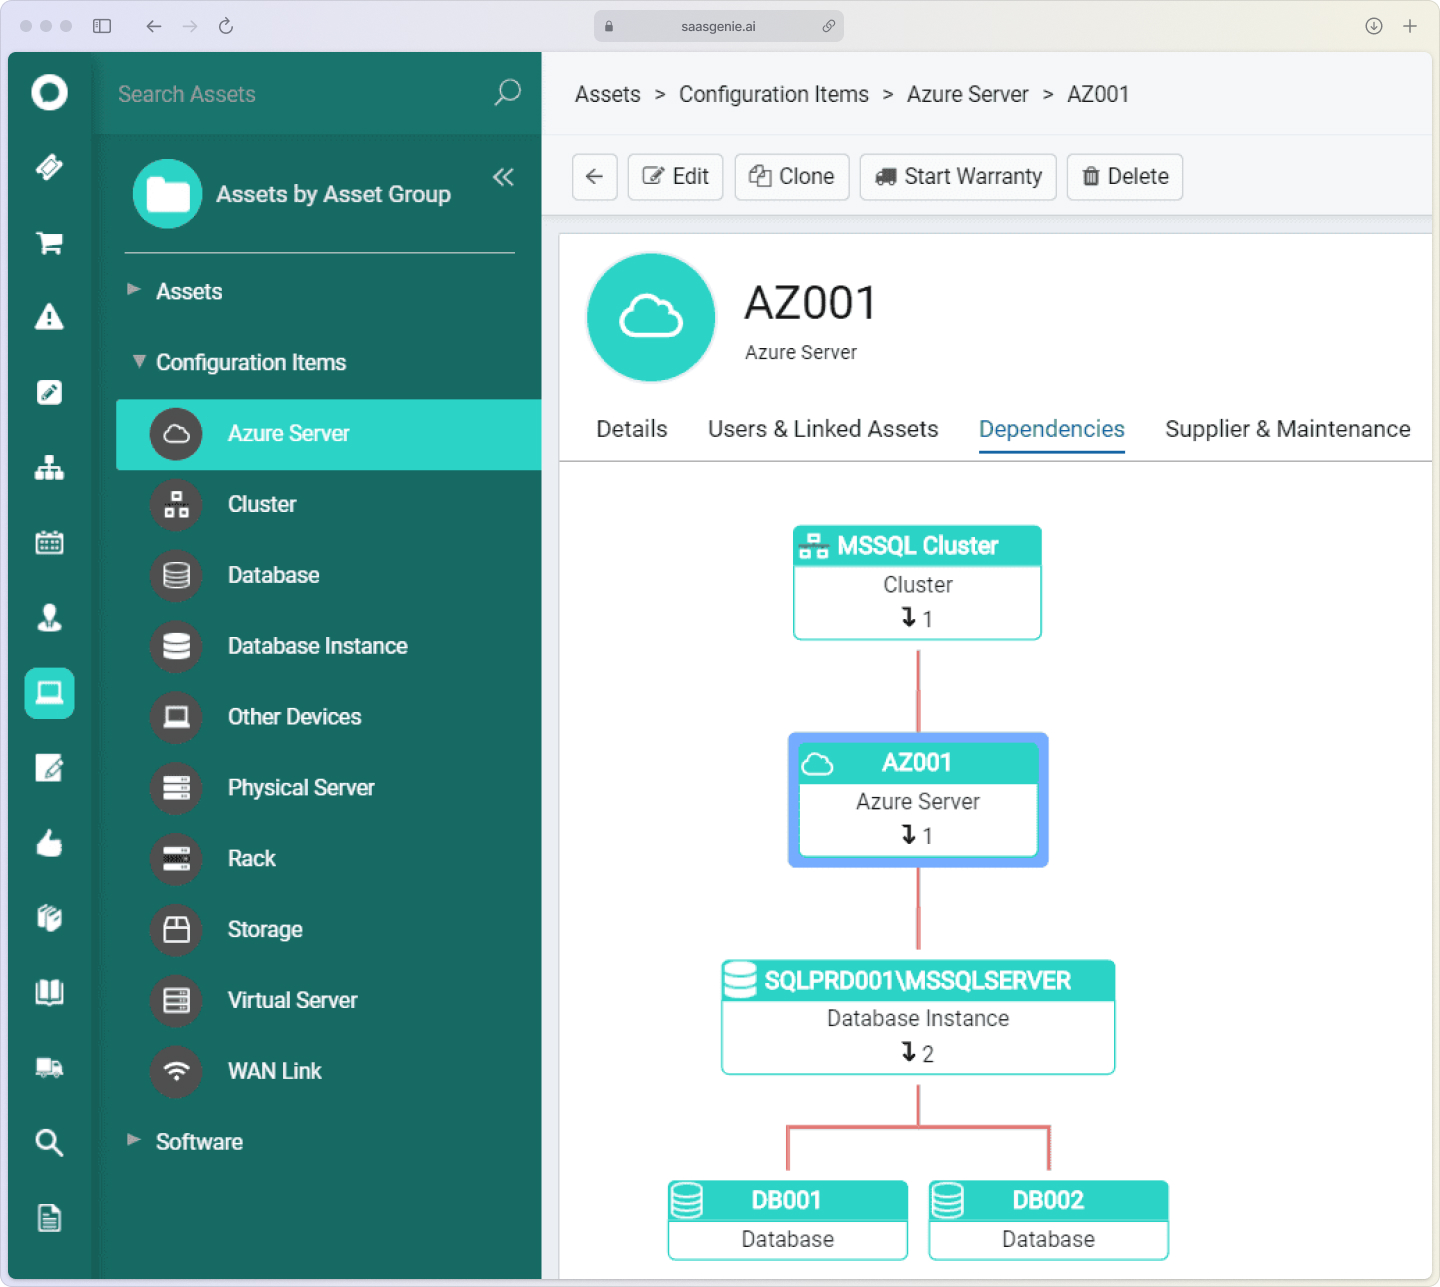The image size is (1440, 1287).
Task: Open the document reports icon
Action: point(49,1217)
